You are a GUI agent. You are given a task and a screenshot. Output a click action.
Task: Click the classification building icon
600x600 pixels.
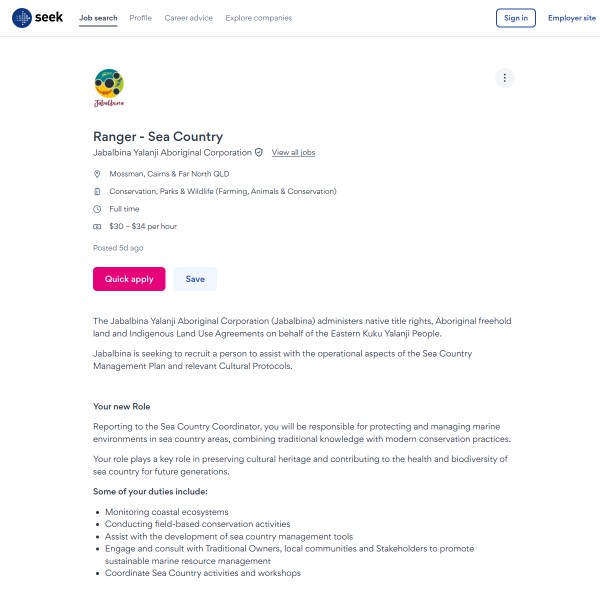(x=97, y=191)
